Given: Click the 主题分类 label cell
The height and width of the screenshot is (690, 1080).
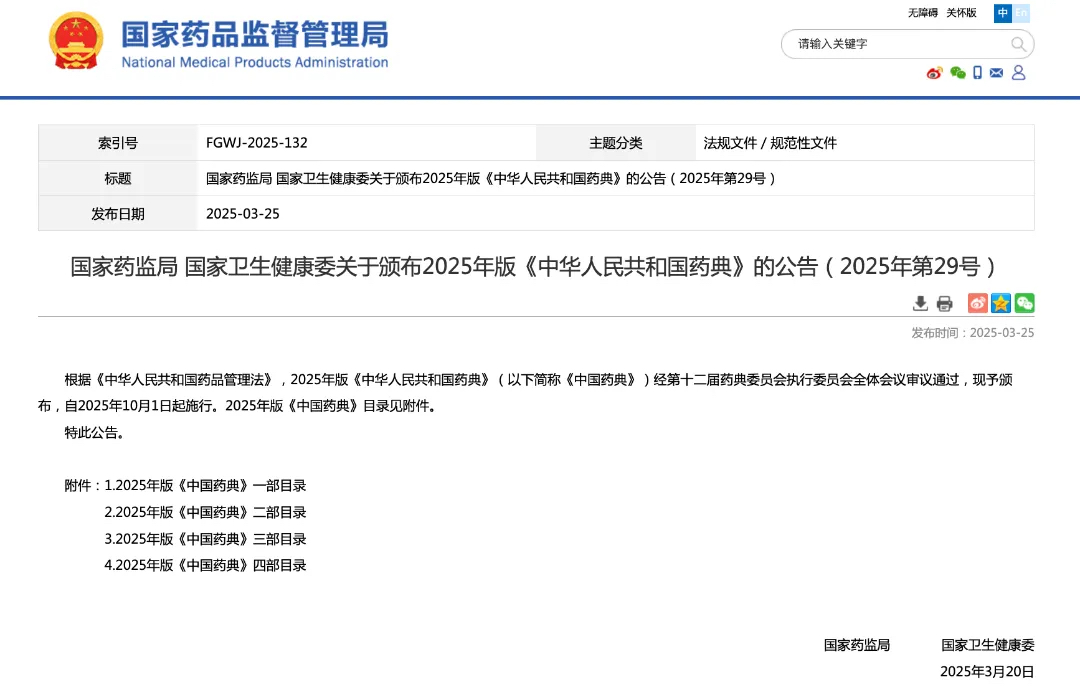Looking at the screenshot, I should [x=616, y=143].
